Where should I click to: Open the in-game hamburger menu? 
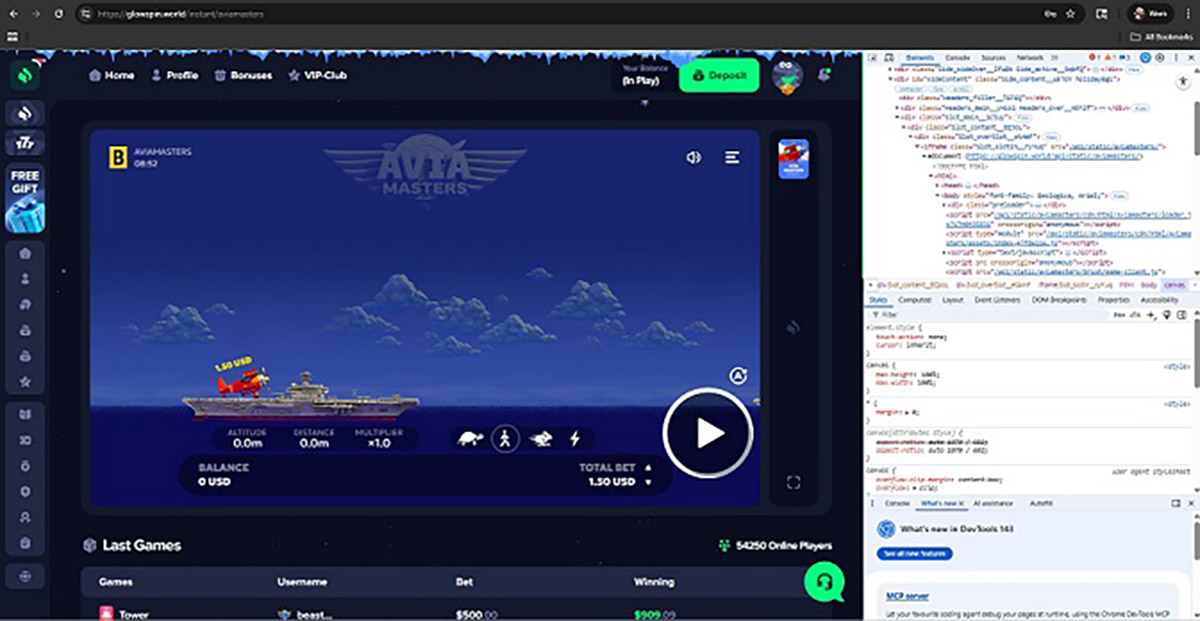pos(731,157)
